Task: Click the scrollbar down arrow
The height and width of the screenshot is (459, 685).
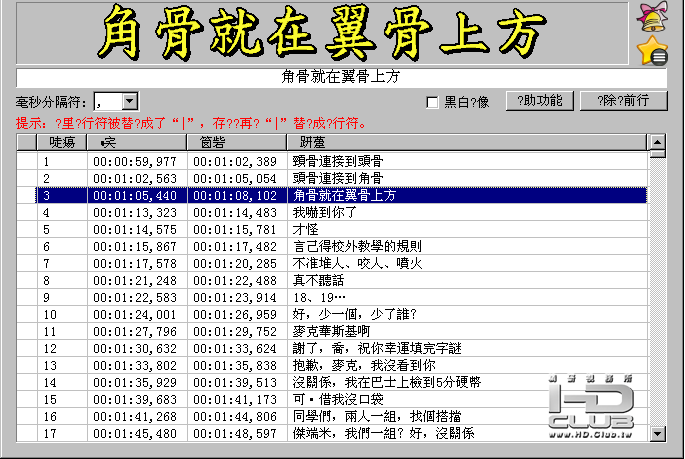Action: [x=657, y=434]
